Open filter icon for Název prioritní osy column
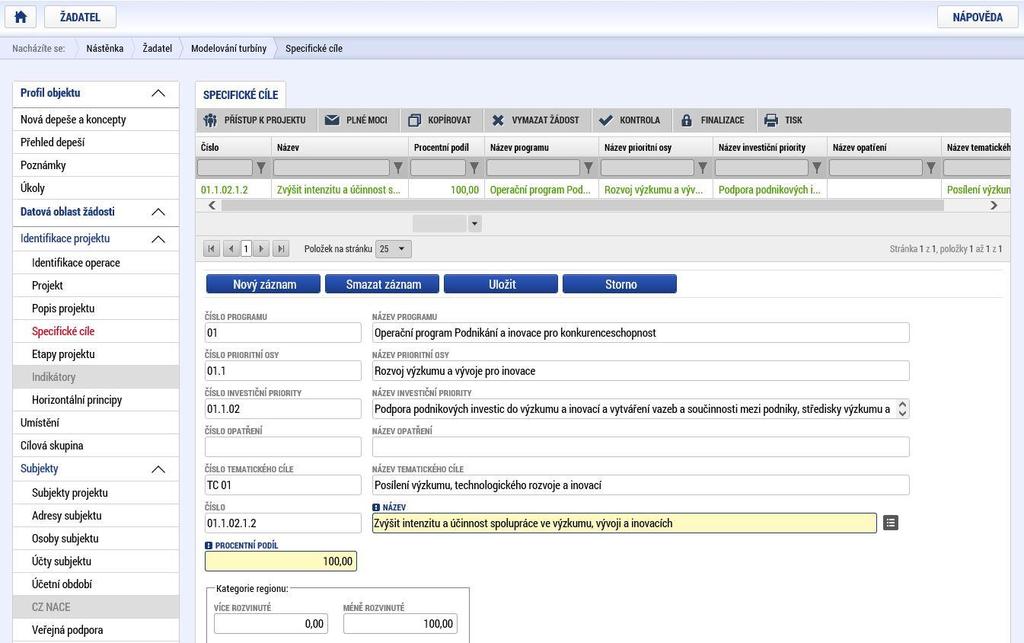Screen dimensions: 1024x643 click(x=703, y=168)
